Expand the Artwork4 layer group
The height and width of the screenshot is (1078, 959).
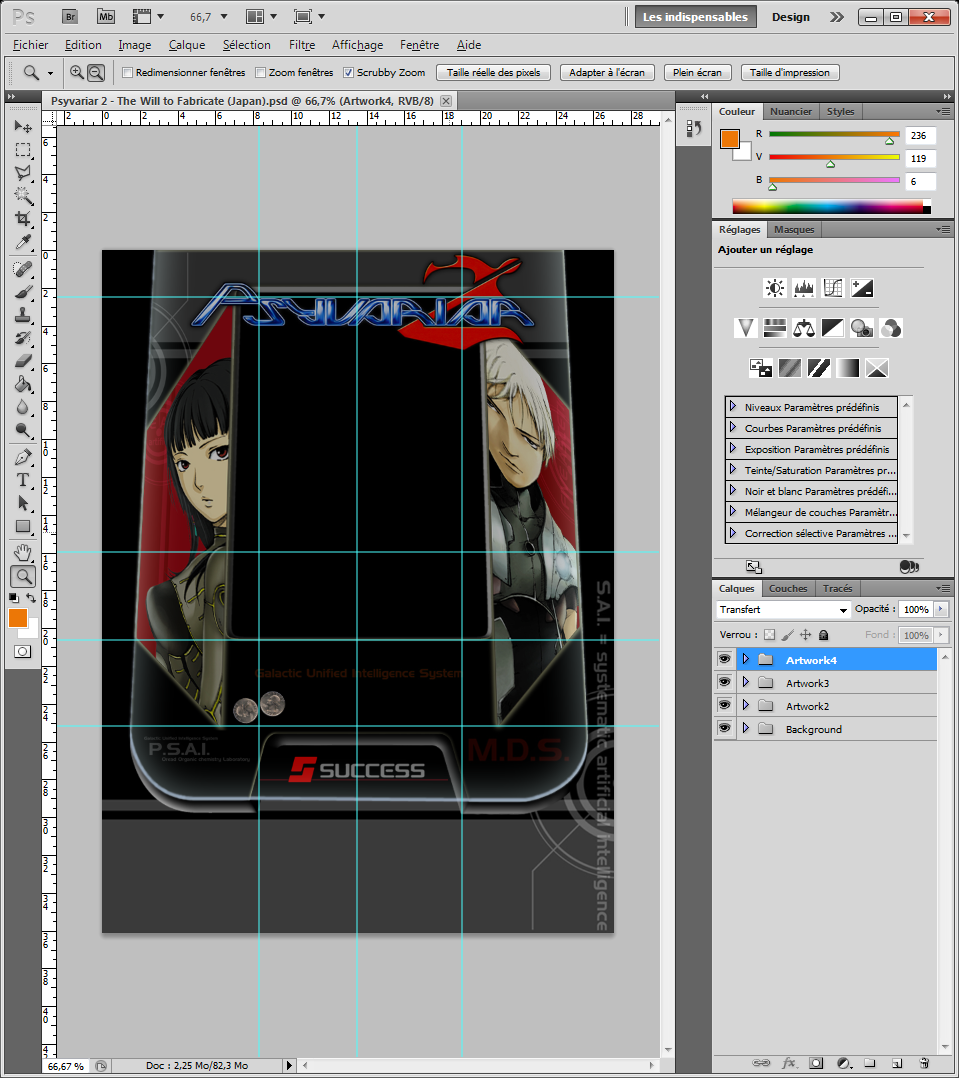(x=745, y=660)
